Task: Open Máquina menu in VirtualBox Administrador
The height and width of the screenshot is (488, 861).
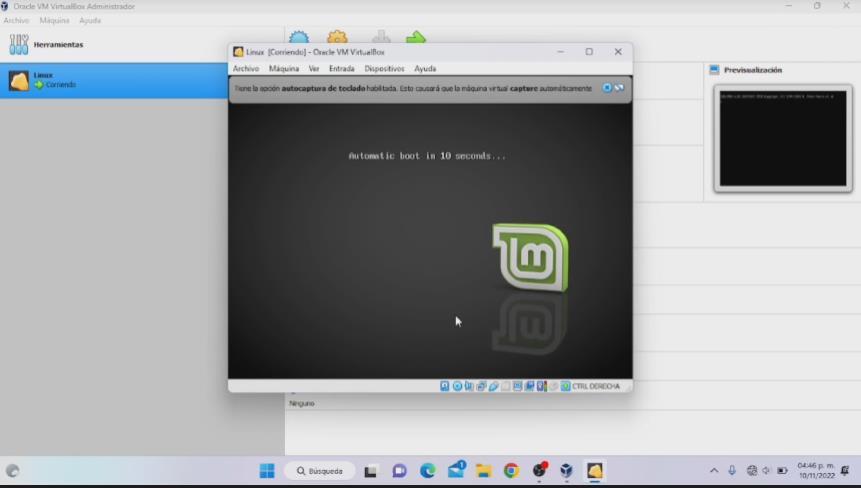Action: click(x=54, y=20)
